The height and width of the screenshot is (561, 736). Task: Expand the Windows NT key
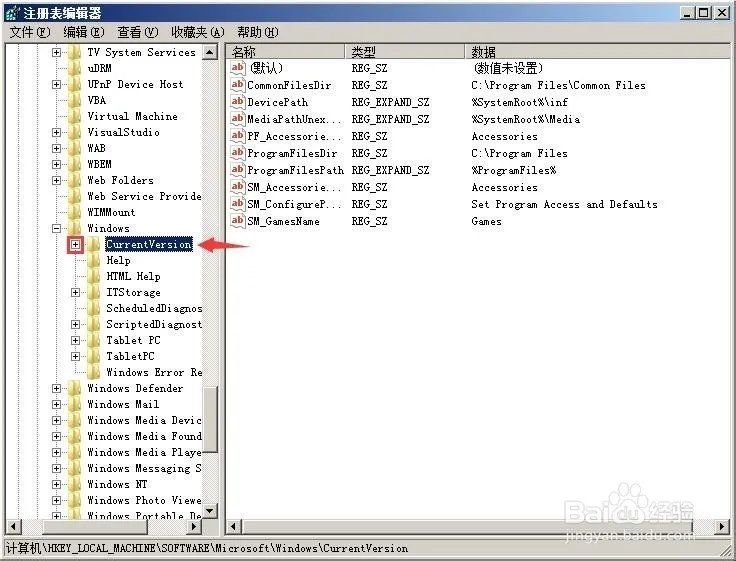pyautogui.click(x=56, y=484)
